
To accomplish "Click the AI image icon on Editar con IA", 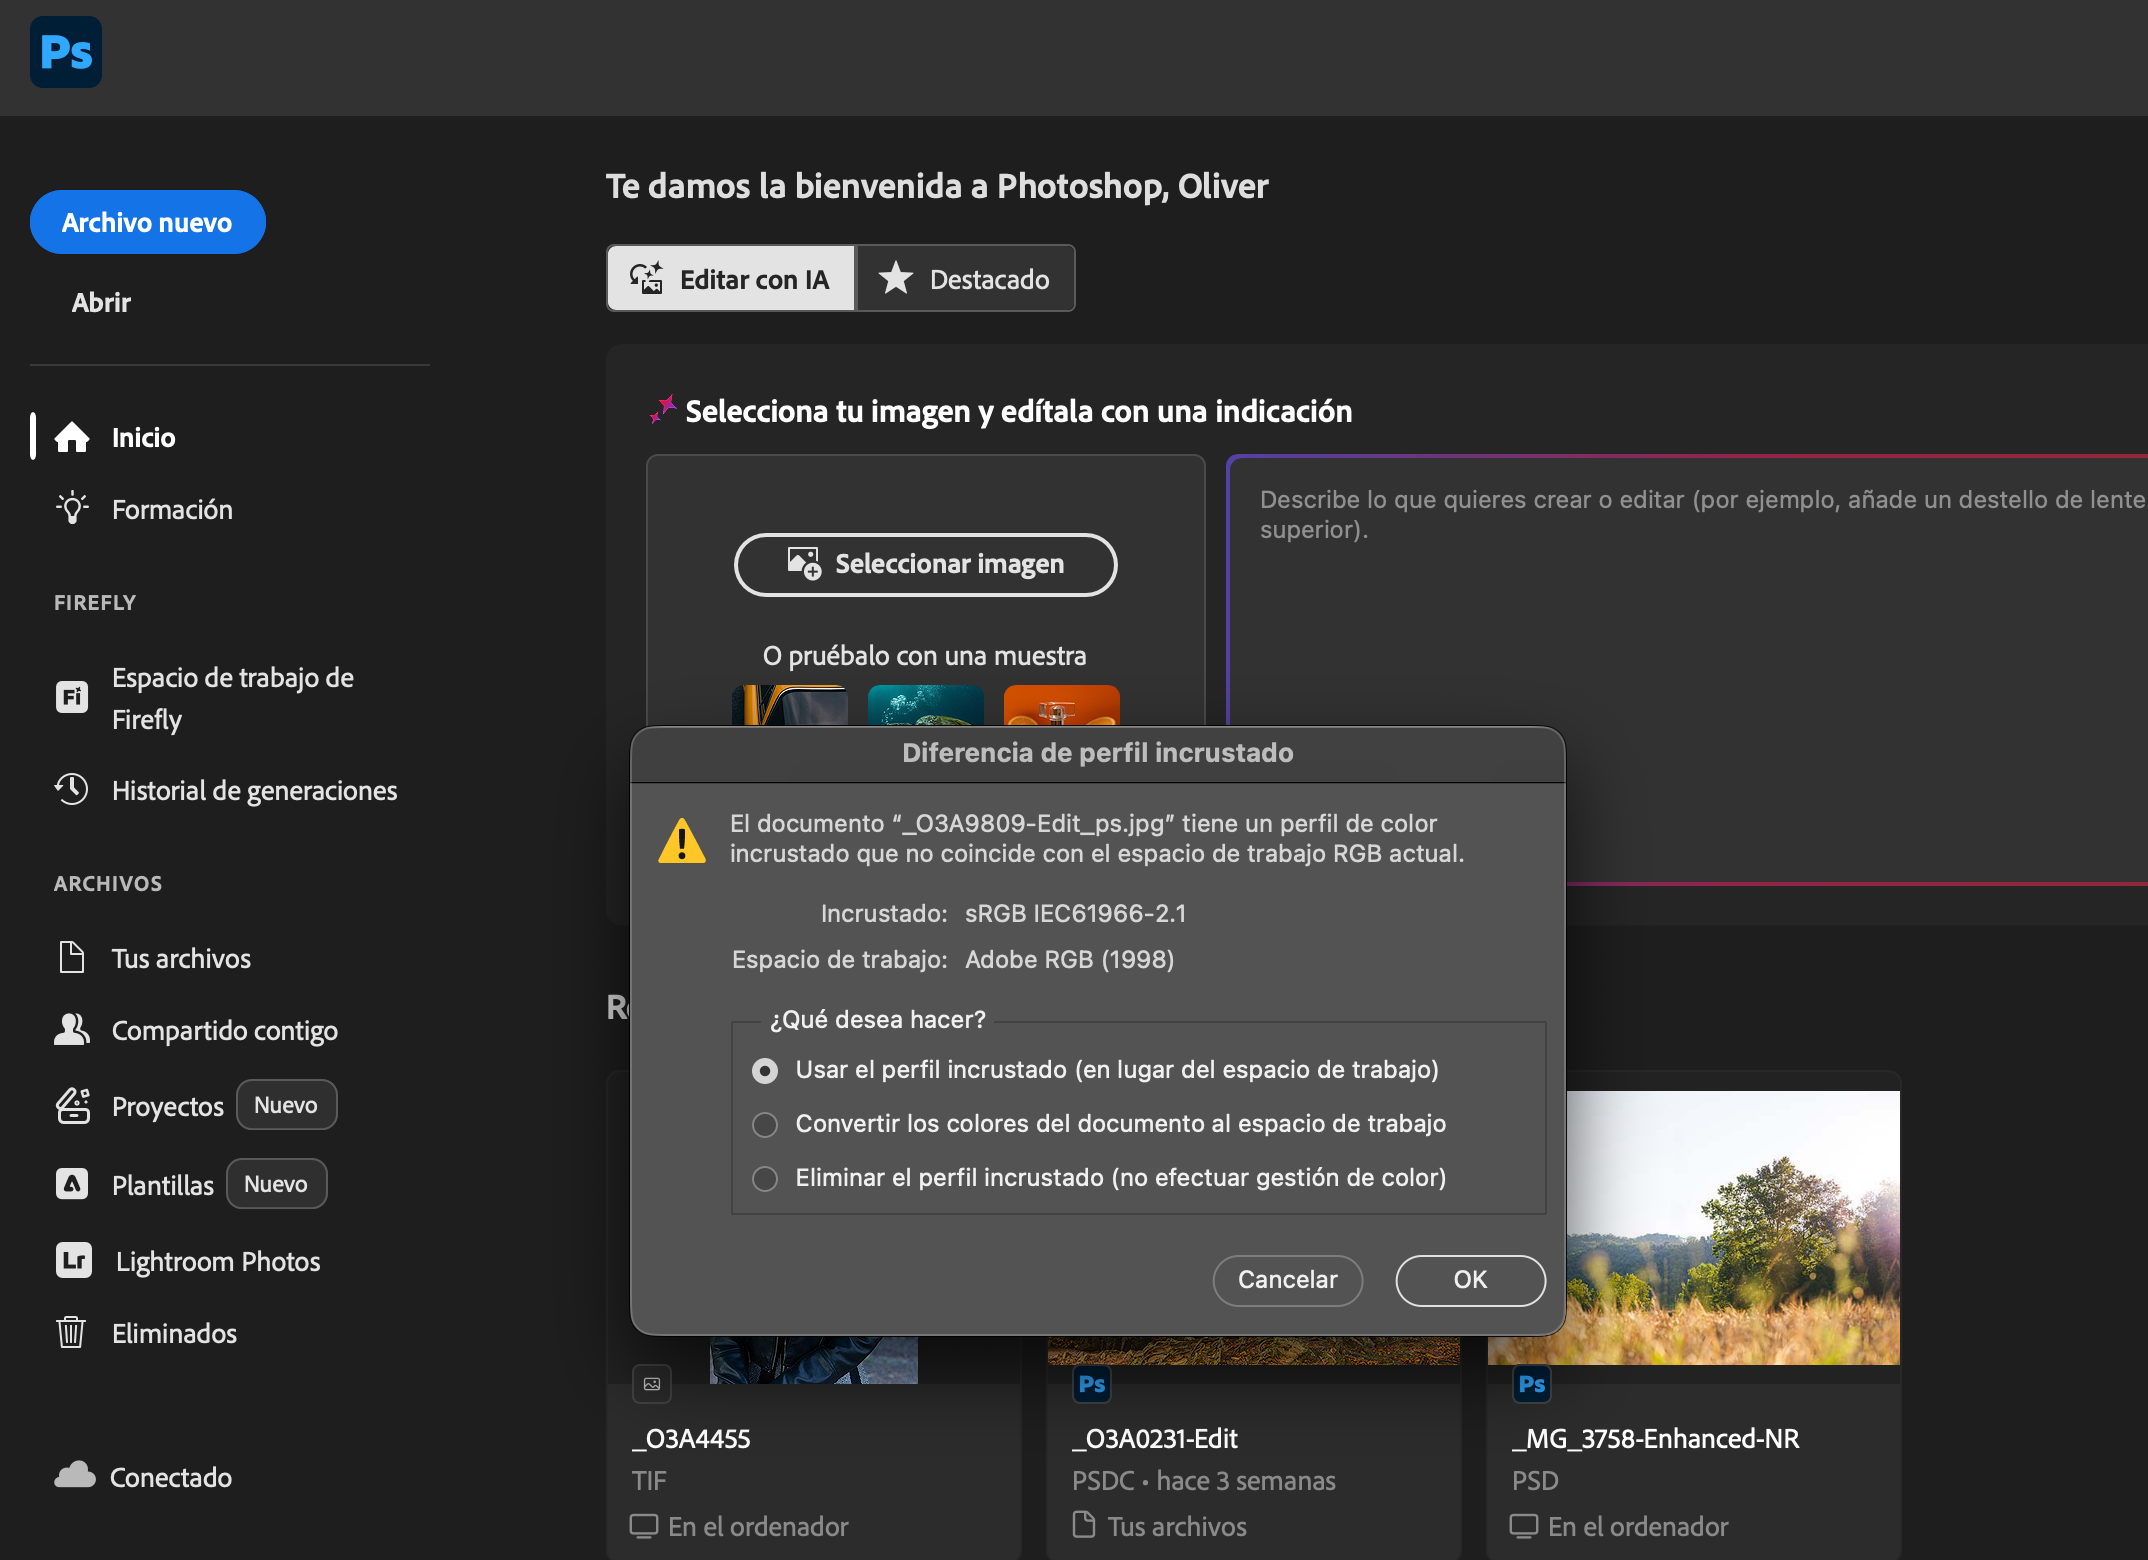I will pos(647,278).
